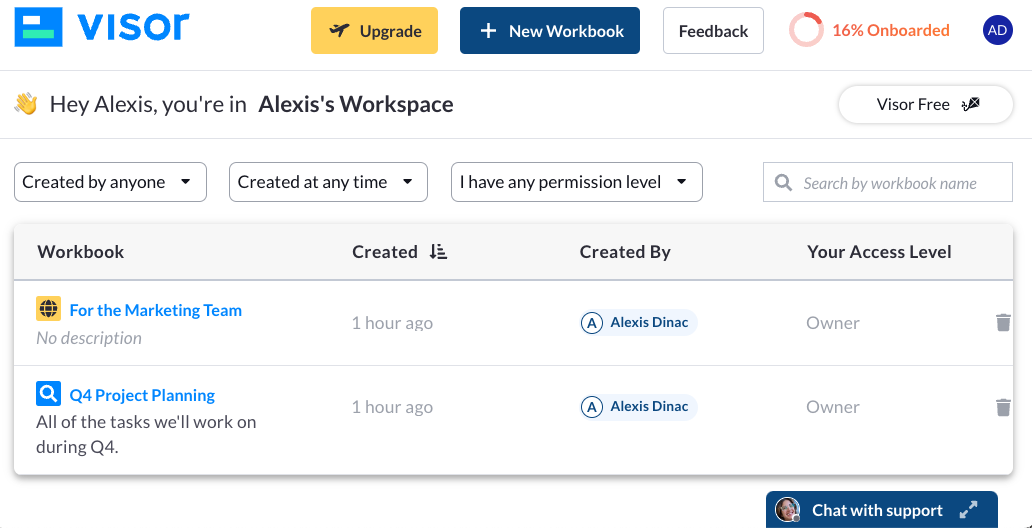Click the No description text
This screenshot has height=528, width=1032.
(89, 338)
